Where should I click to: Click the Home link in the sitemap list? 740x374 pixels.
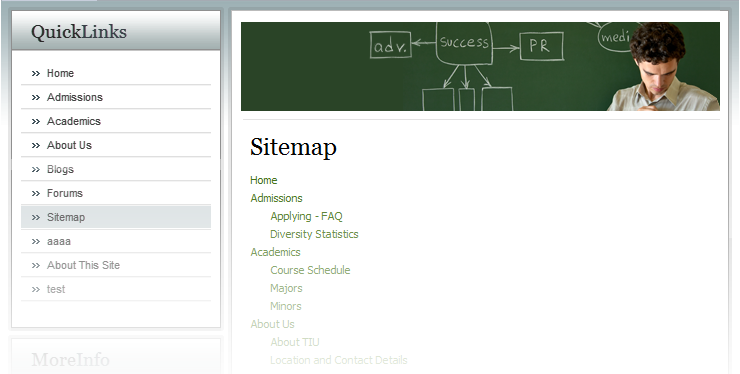click(x=263, y=180)
